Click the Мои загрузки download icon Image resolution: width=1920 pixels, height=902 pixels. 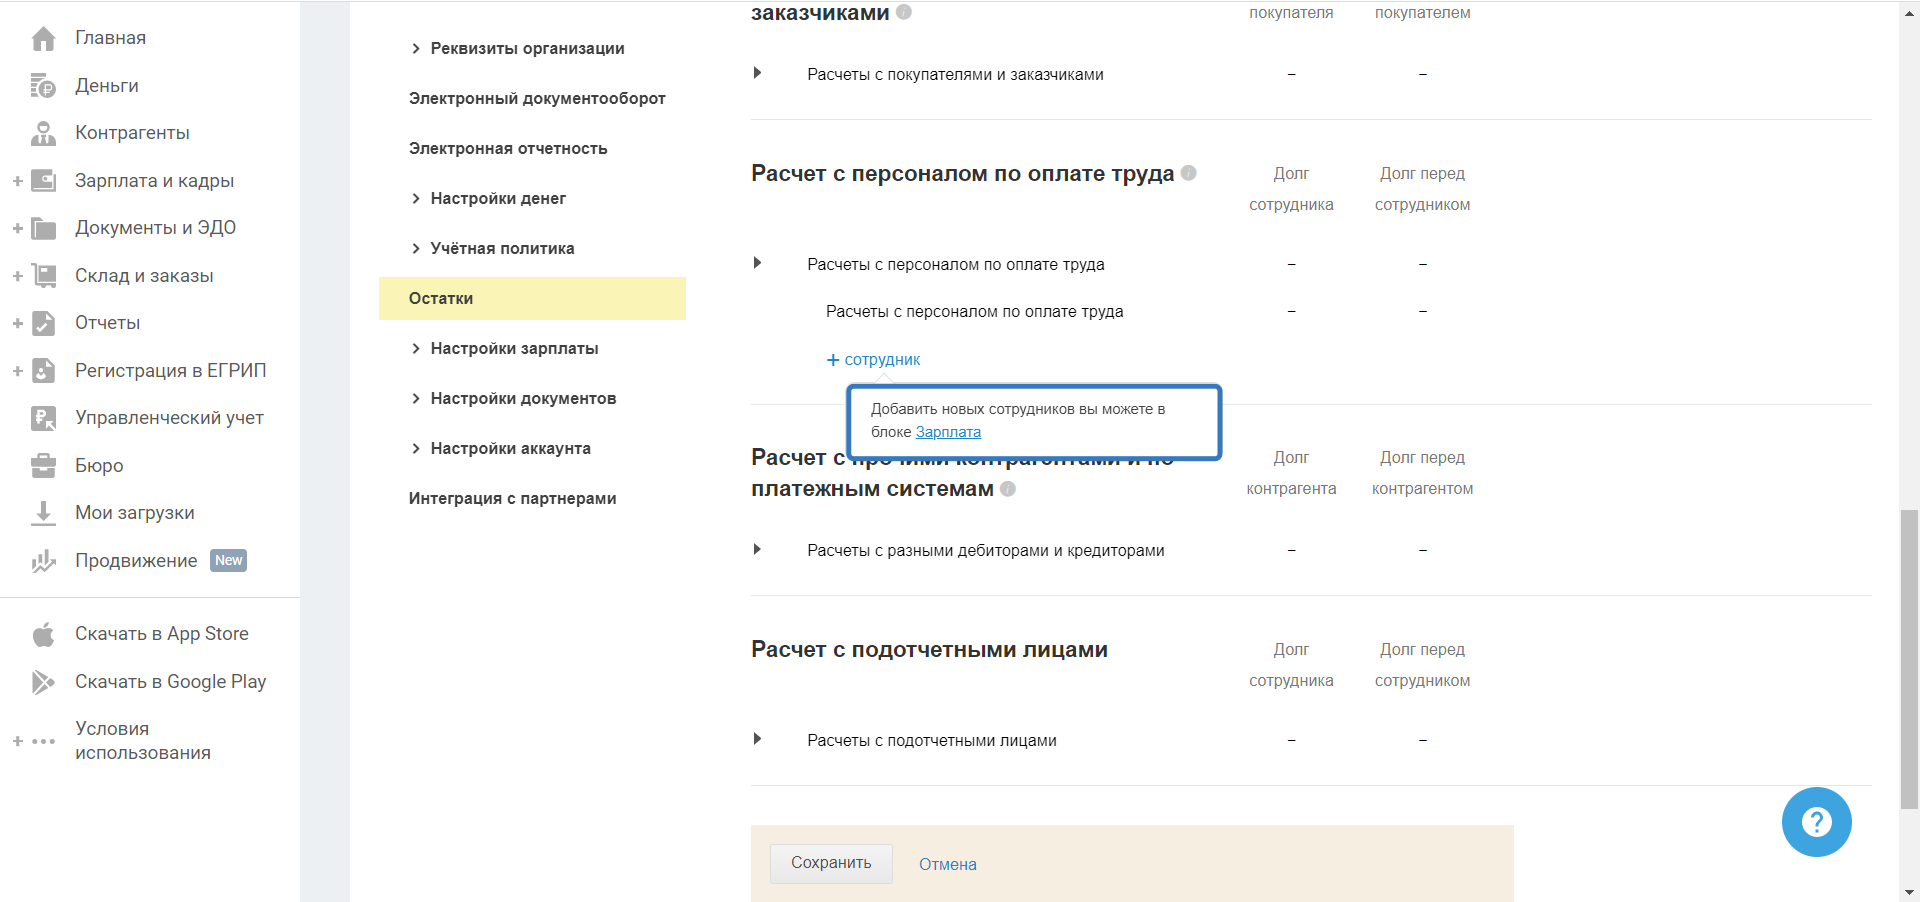(x=43, y=513)
